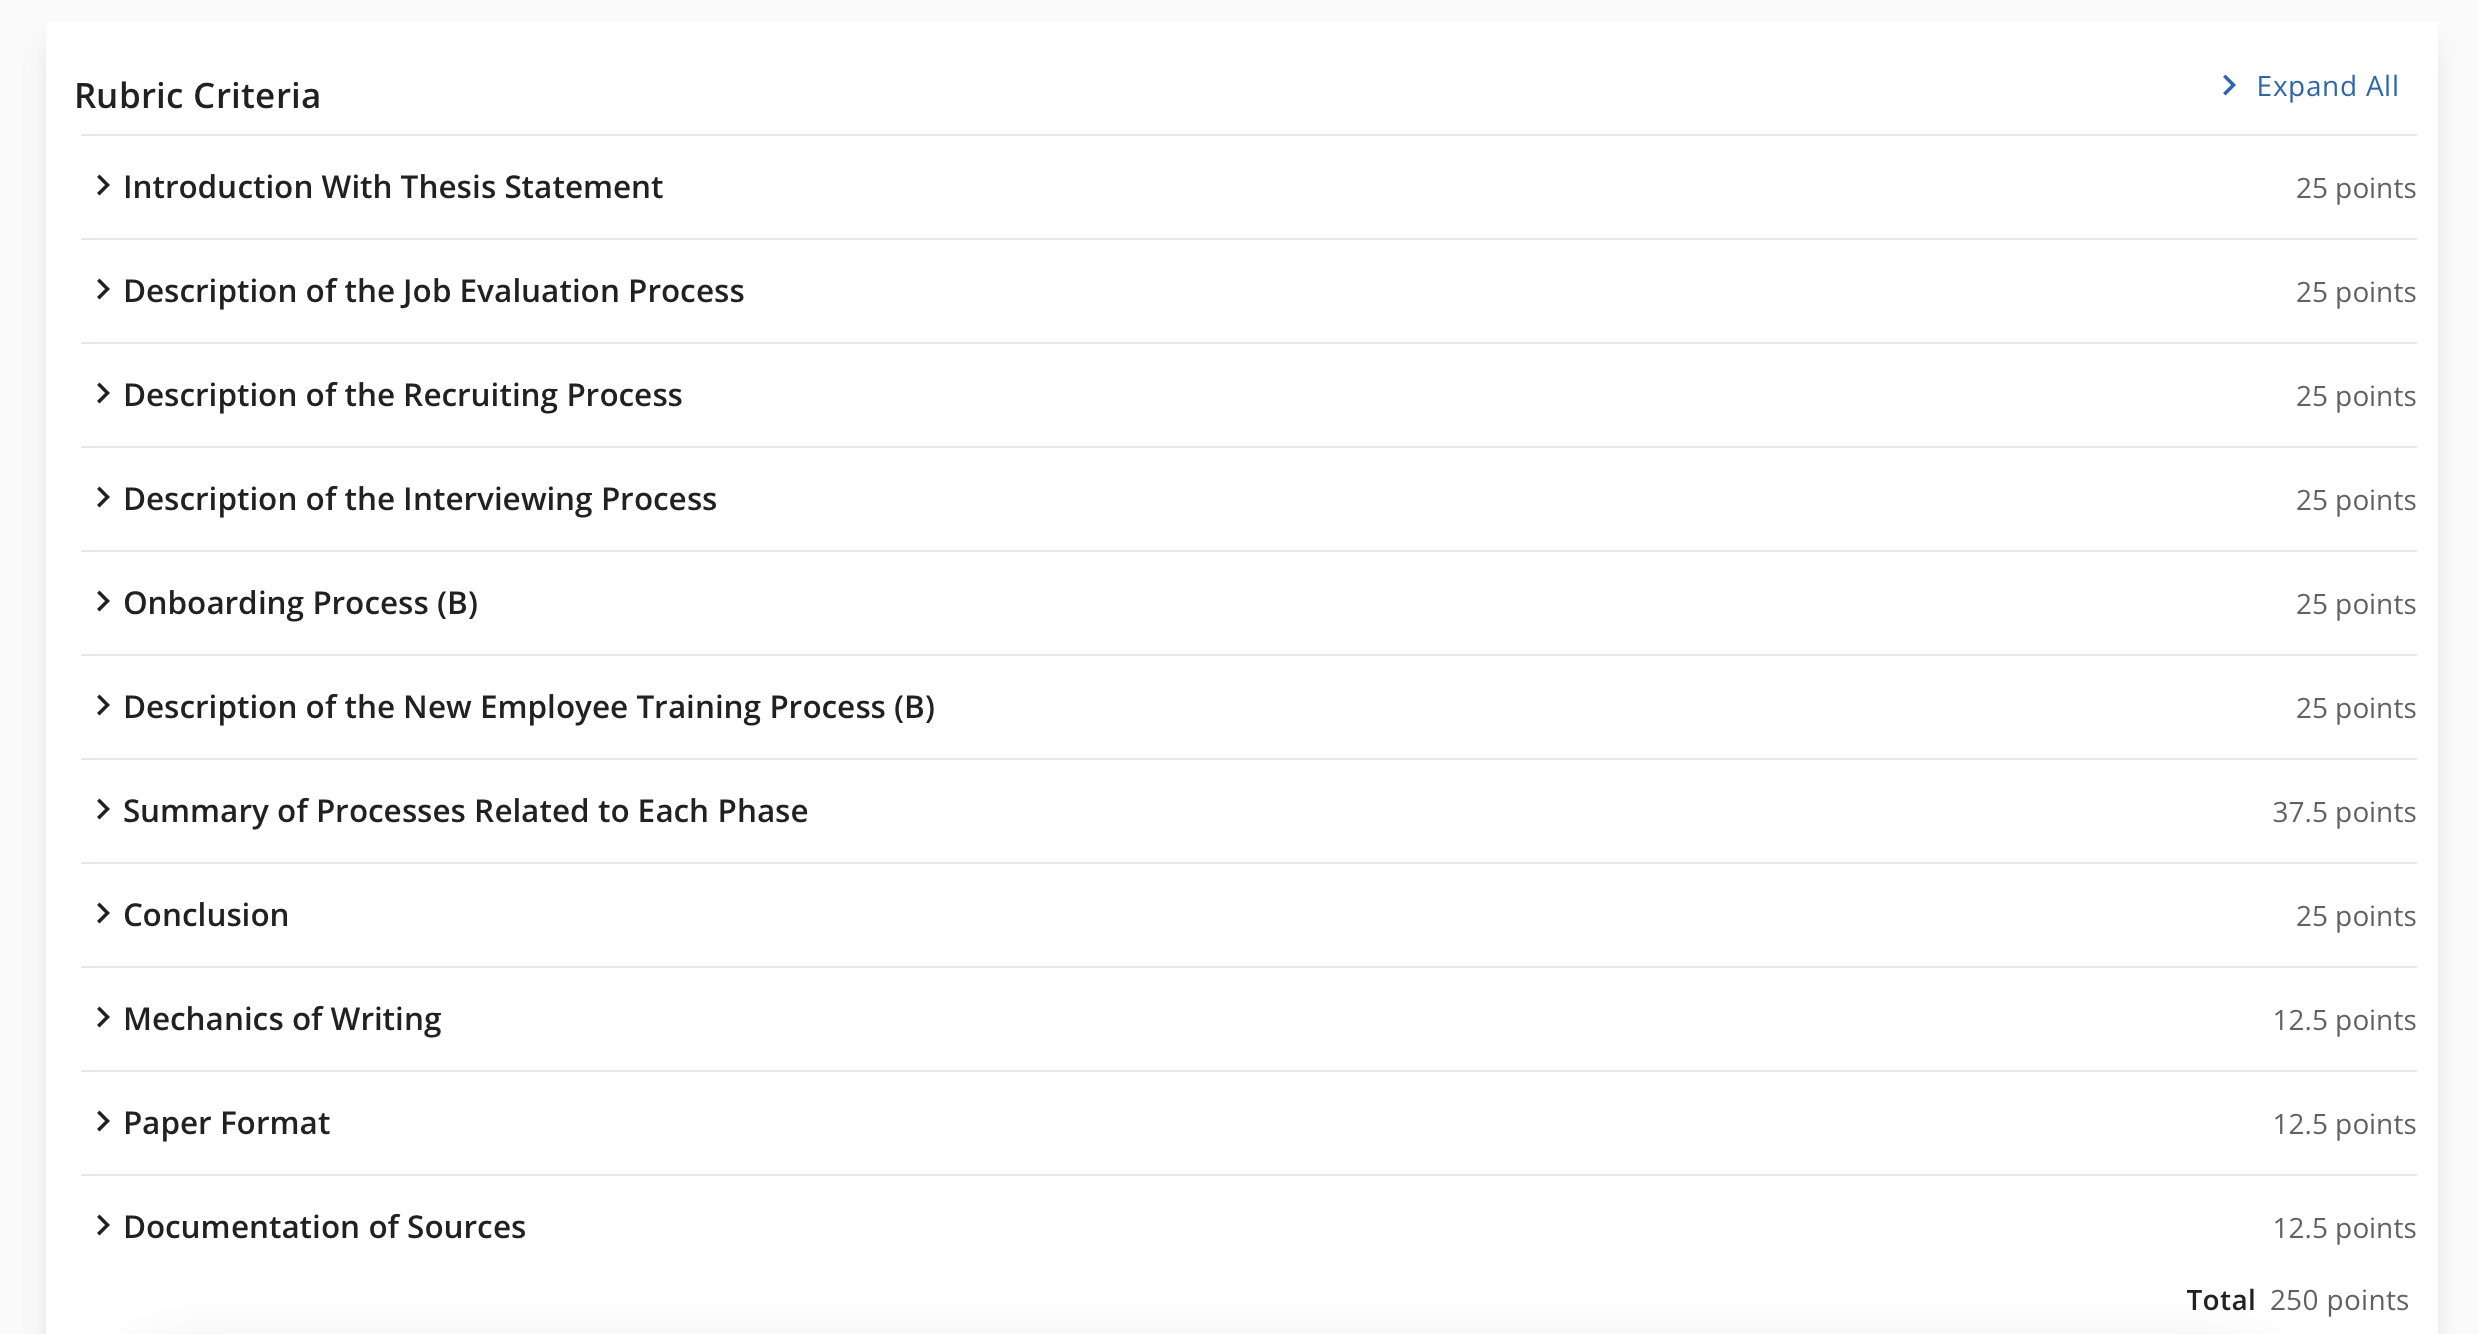
Task: Select Description of the Recruiting Process row
Action: pos(1248,395)
